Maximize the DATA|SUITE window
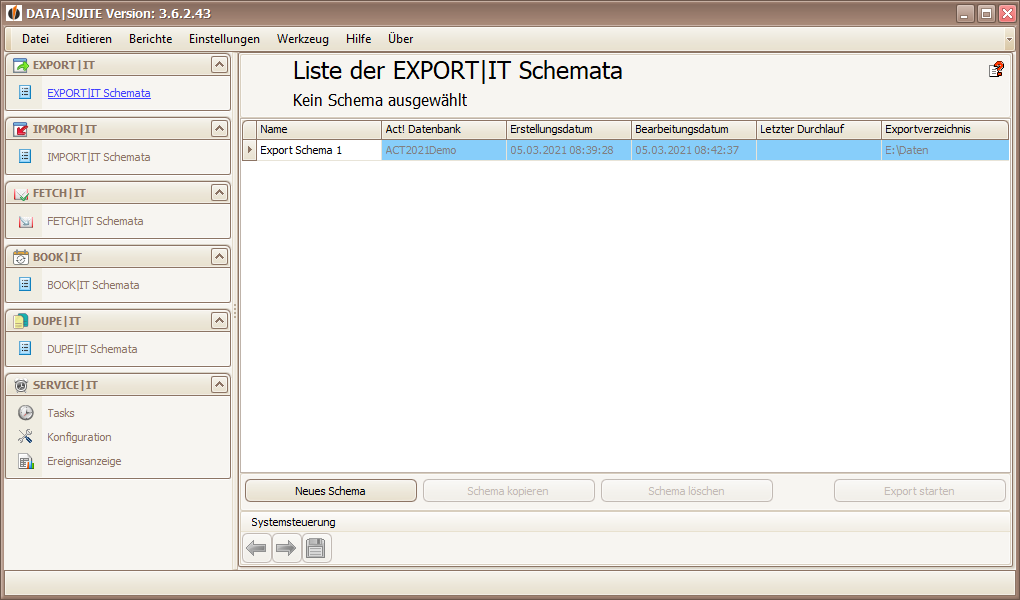The height and width of the screenshot is (600, 1020). click(986, 13)
